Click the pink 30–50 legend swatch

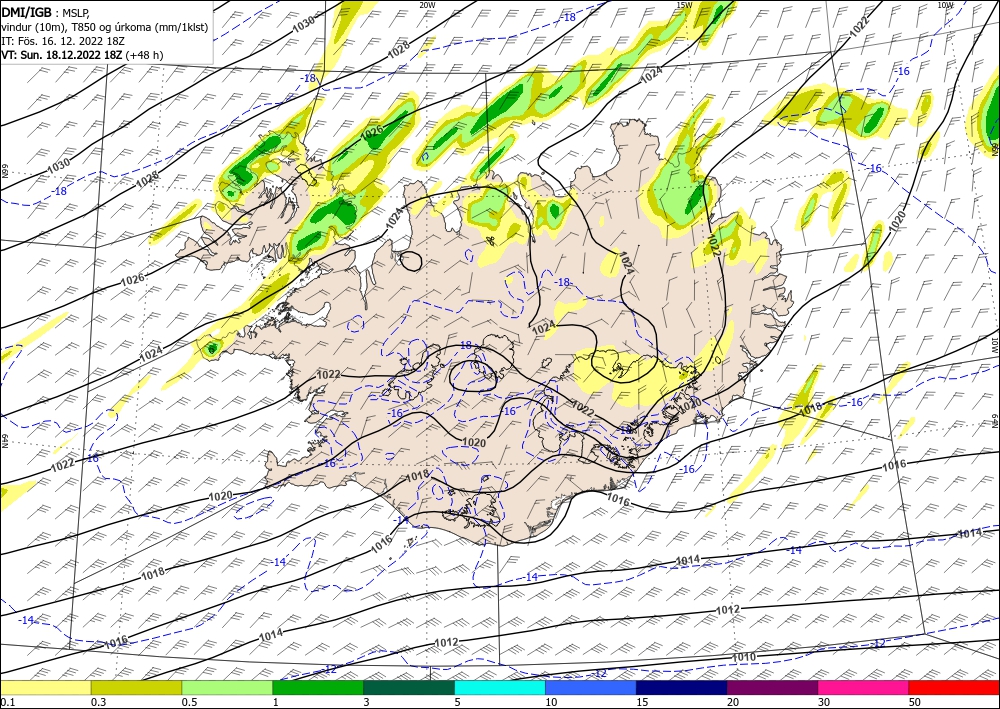tap(864, 687)
